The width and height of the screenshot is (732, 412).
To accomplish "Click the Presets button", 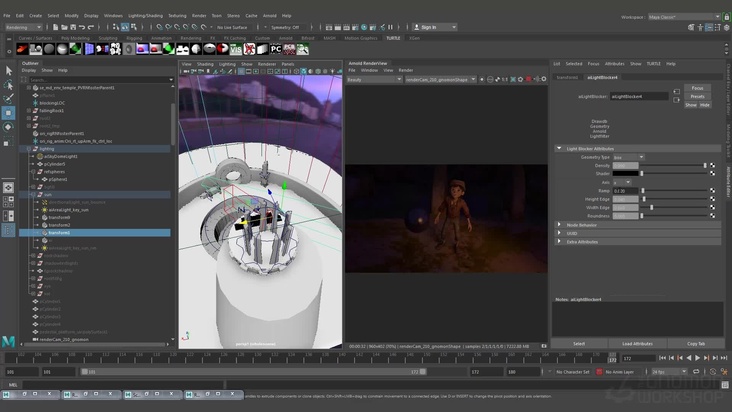I will coord(697,96).
